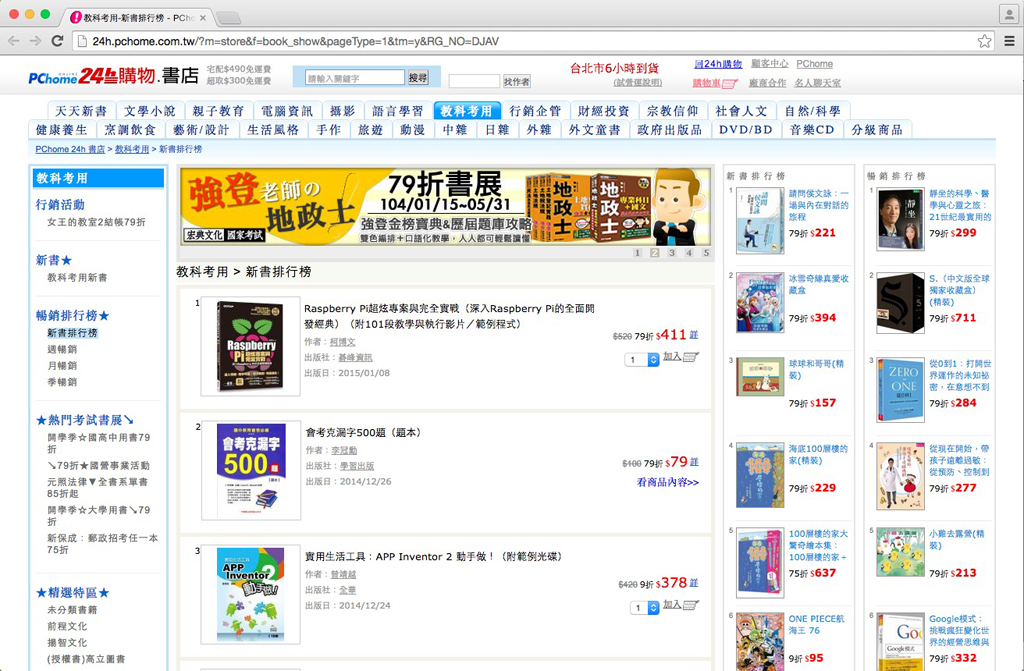Open 海底100層樓的家 cover thumbnail
Viewport: 1024px width, 671px height.
coord(760,475)
